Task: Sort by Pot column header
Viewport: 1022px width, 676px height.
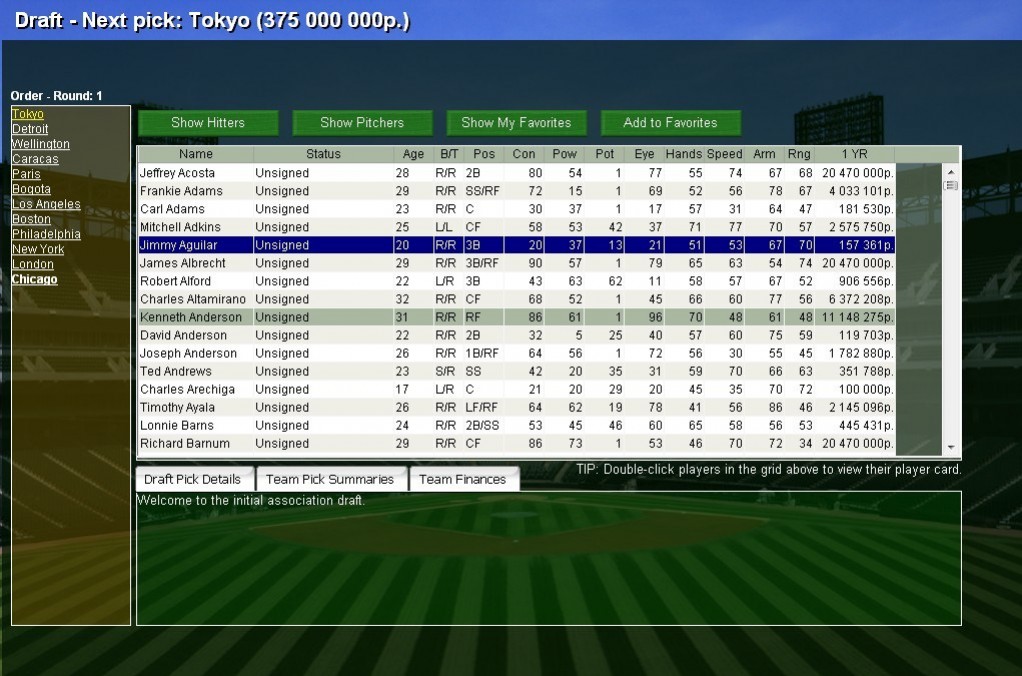Action: 604,154
